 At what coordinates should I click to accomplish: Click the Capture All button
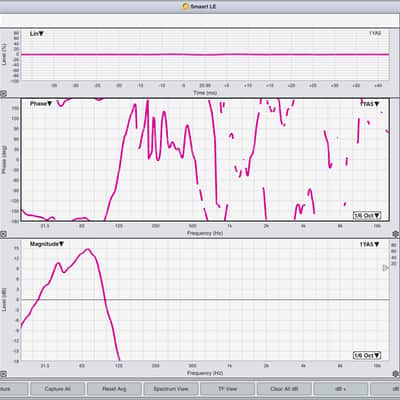57,389
